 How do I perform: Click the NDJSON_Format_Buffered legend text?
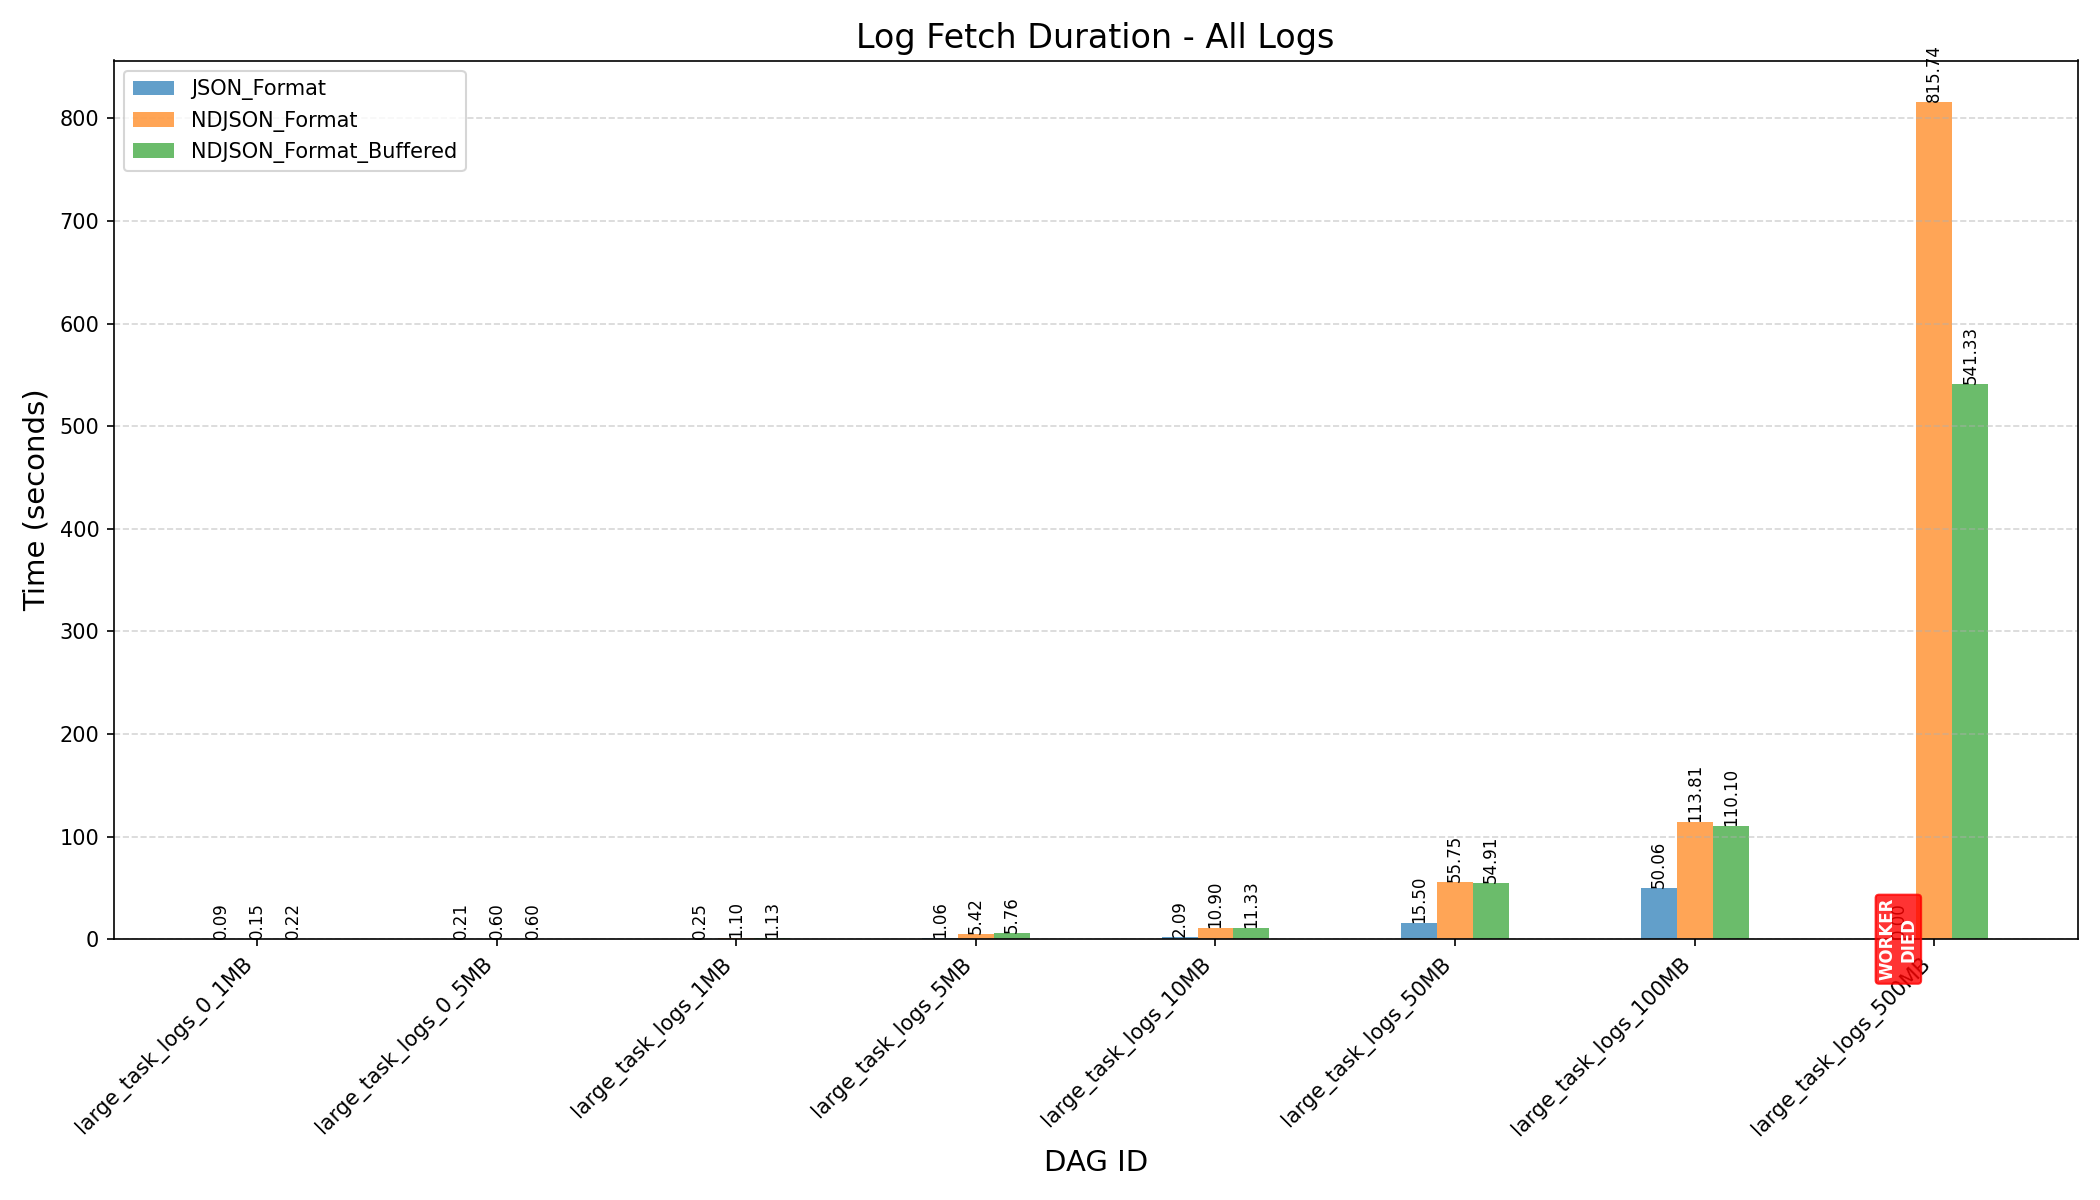click(x=323, y=151)
